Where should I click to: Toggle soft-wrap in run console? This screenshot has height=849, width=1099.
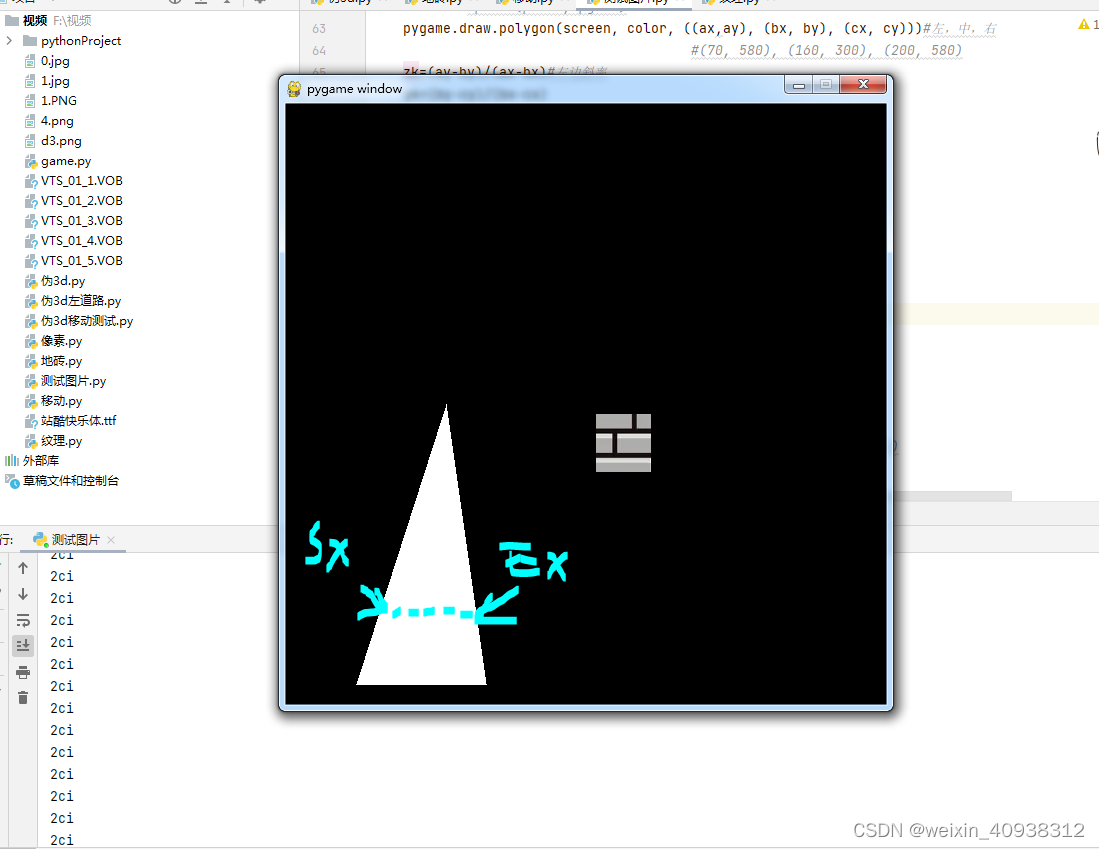coord(23,620)
